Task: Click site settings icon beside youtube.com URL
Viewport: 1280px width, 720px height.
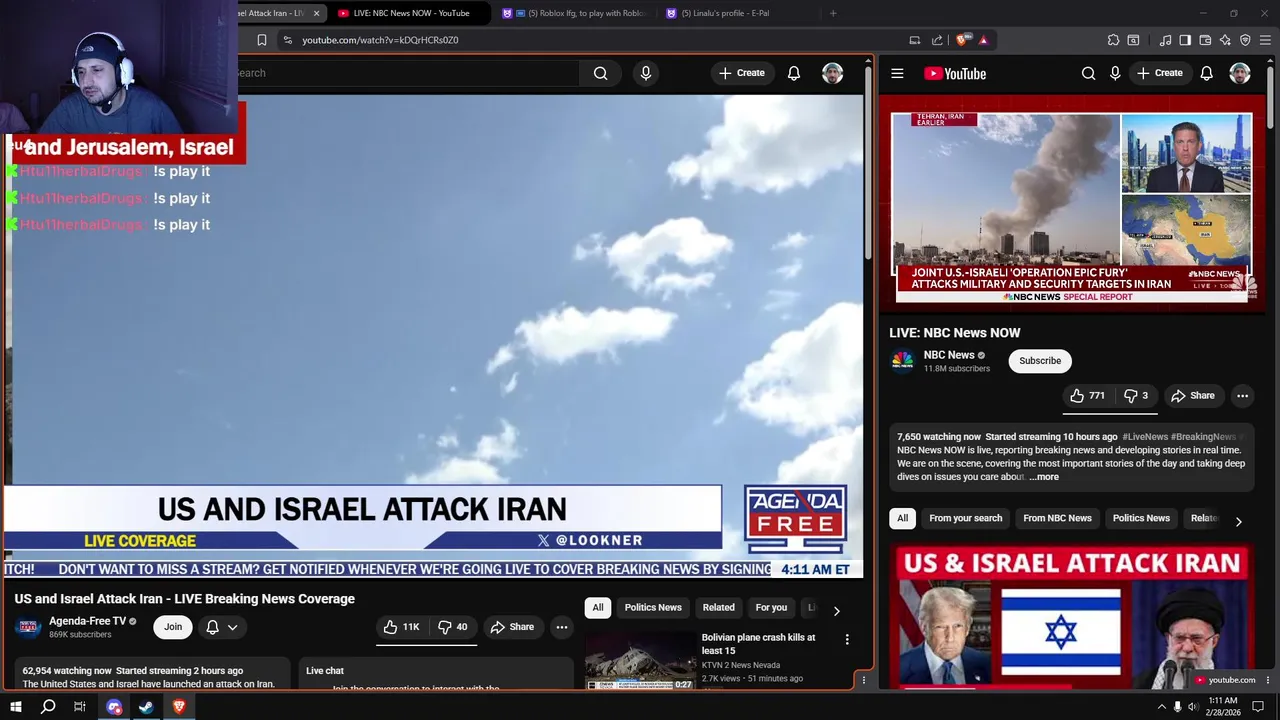Action: click(x=288, y=40)
